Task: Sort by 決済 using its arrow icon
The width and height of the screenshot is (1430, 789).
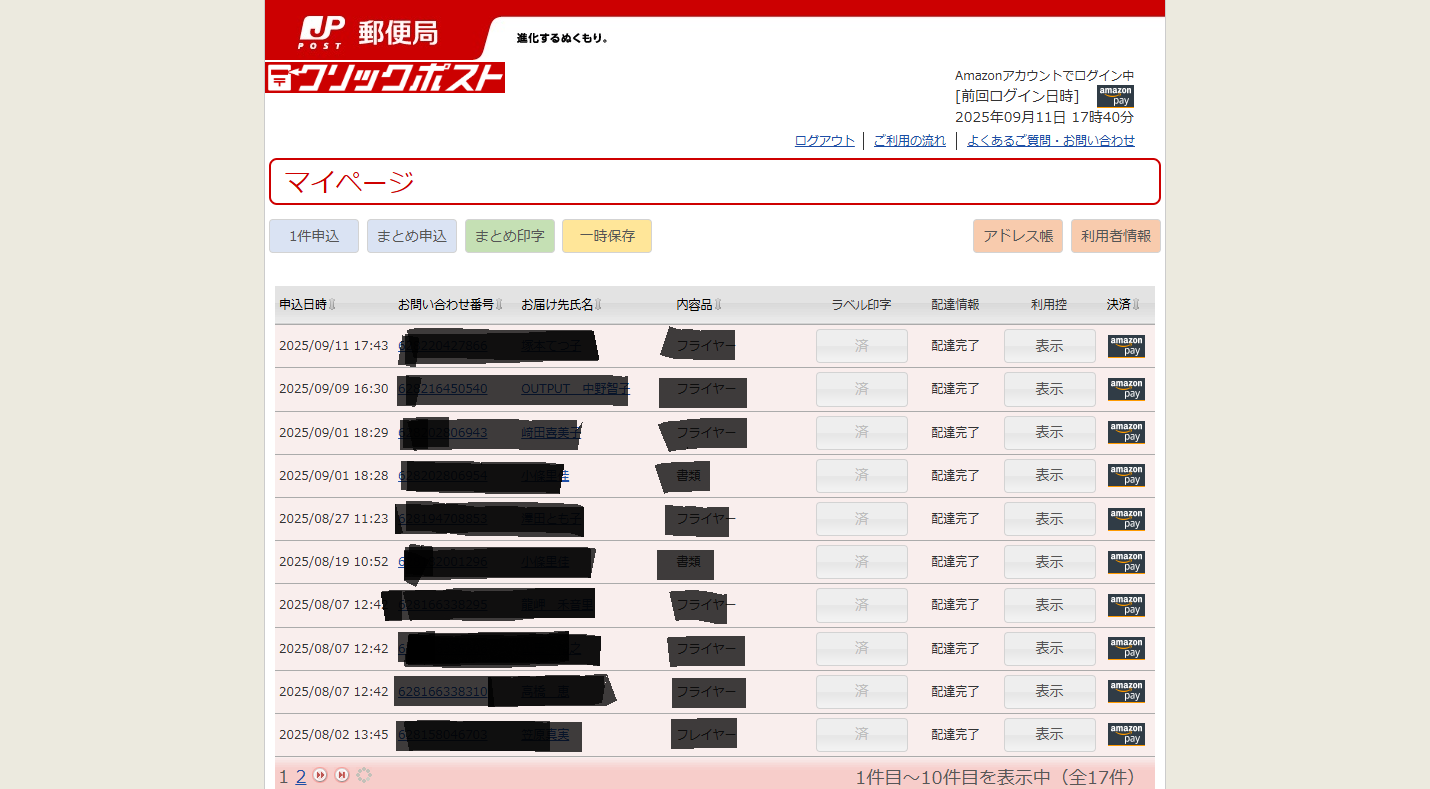Action: coord(1136,305)
